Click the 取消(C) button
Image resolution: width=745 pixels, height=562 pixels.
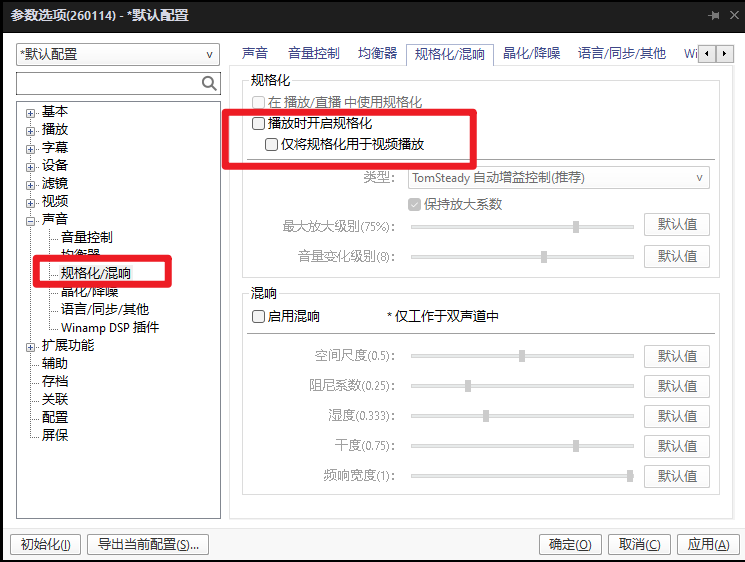tap(639, 544)
